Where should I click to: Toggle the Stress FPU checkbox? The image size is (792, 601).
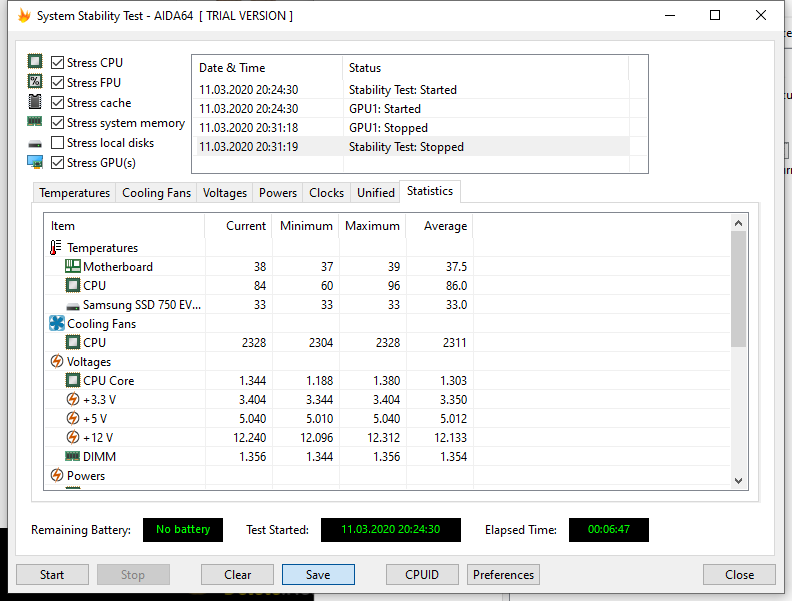58,82
